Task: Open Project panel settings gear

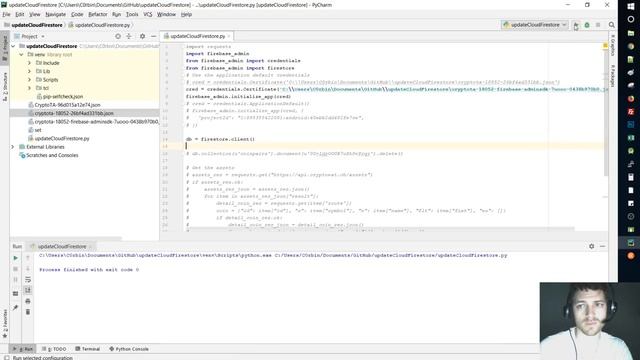Action: (x=142, y=36)
